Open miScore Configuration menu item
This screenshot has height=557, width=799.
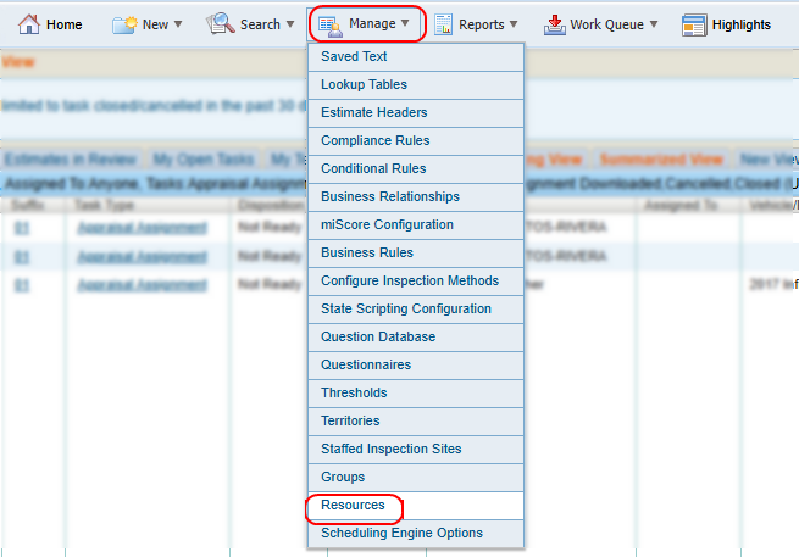[387, 225]
